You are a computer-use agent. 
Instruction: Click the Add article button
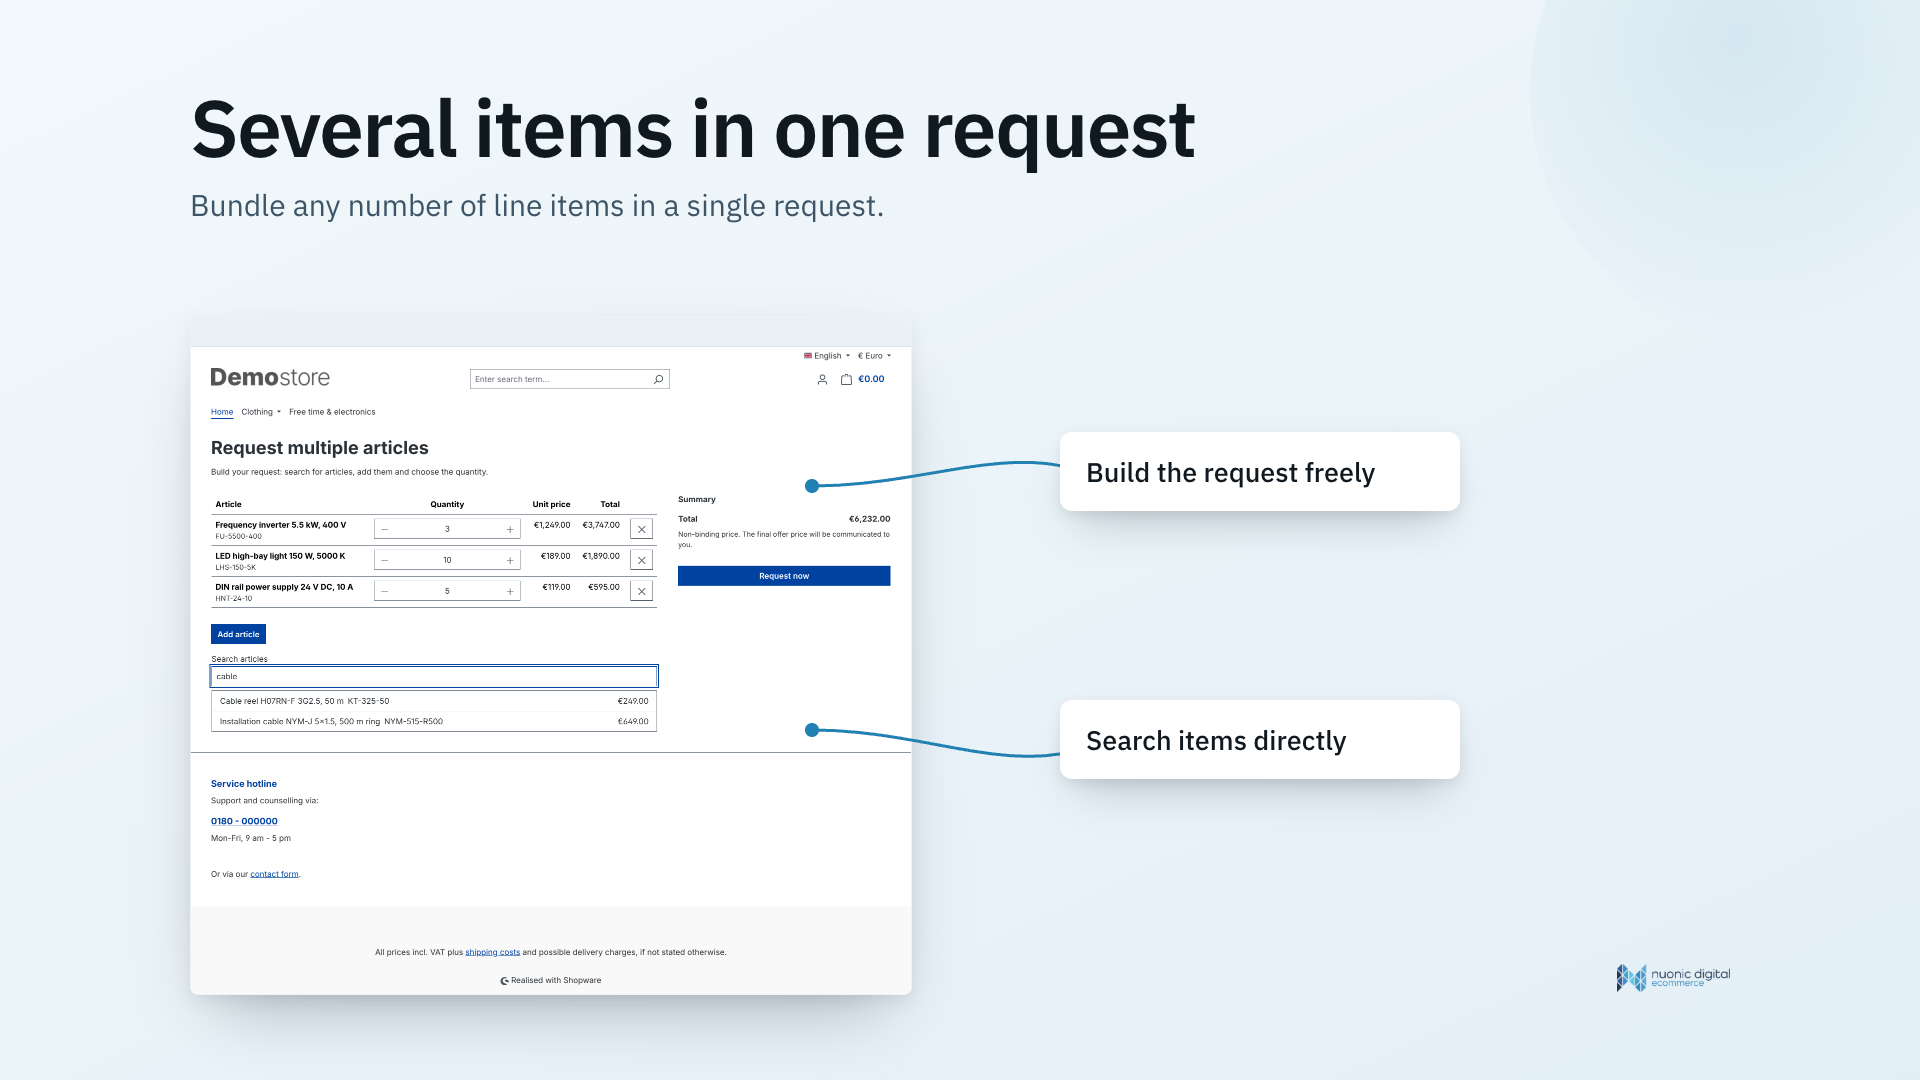click(x=238, y=634)
